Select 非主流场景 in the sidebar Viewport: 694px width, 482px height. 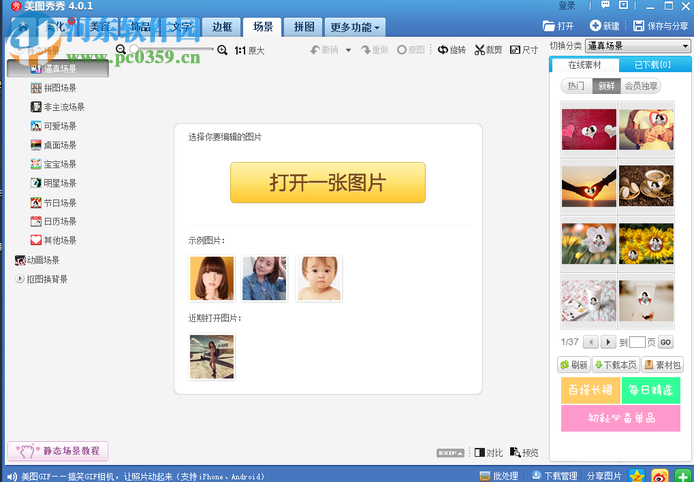[x=58, y=107]
